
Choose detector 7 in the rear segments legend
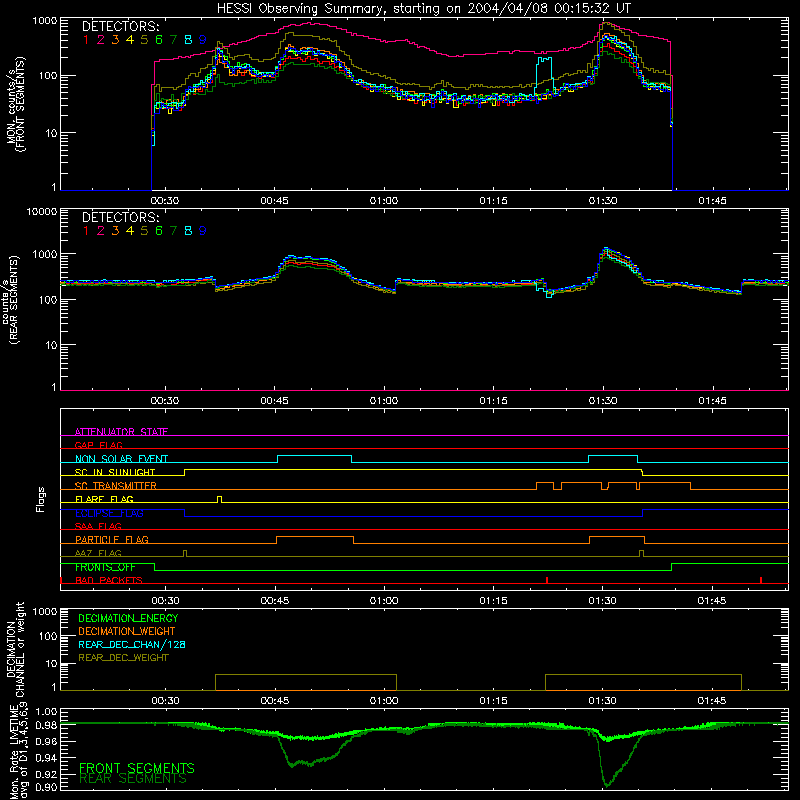(x=173, y=231)
